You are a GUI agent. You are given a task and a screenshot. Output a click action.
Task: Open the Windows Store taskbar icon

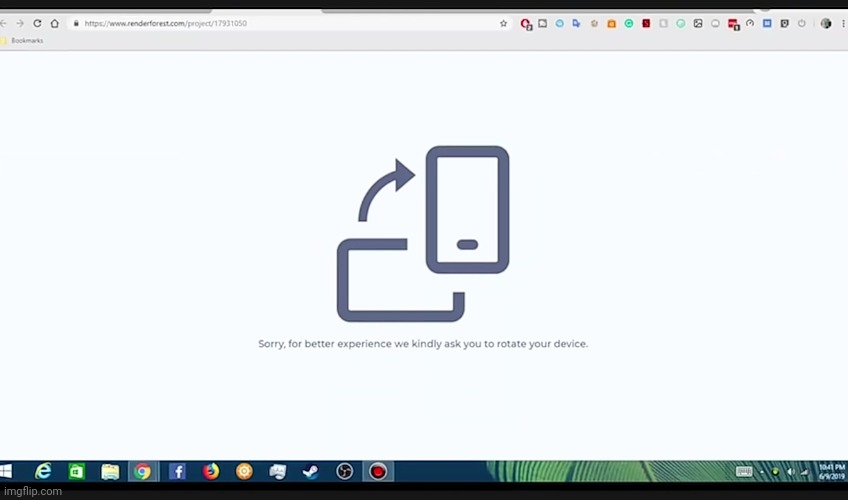76,471
